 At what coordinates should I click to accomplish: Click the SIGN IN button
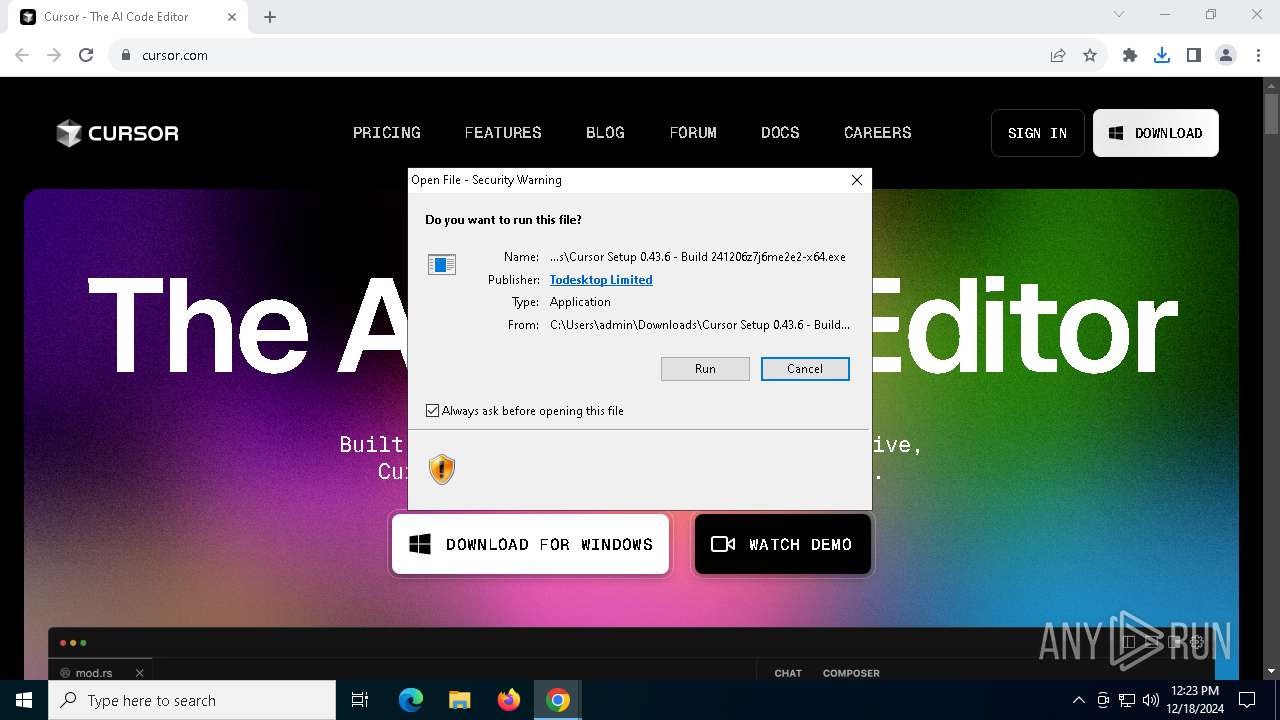tap(1038, 133)
